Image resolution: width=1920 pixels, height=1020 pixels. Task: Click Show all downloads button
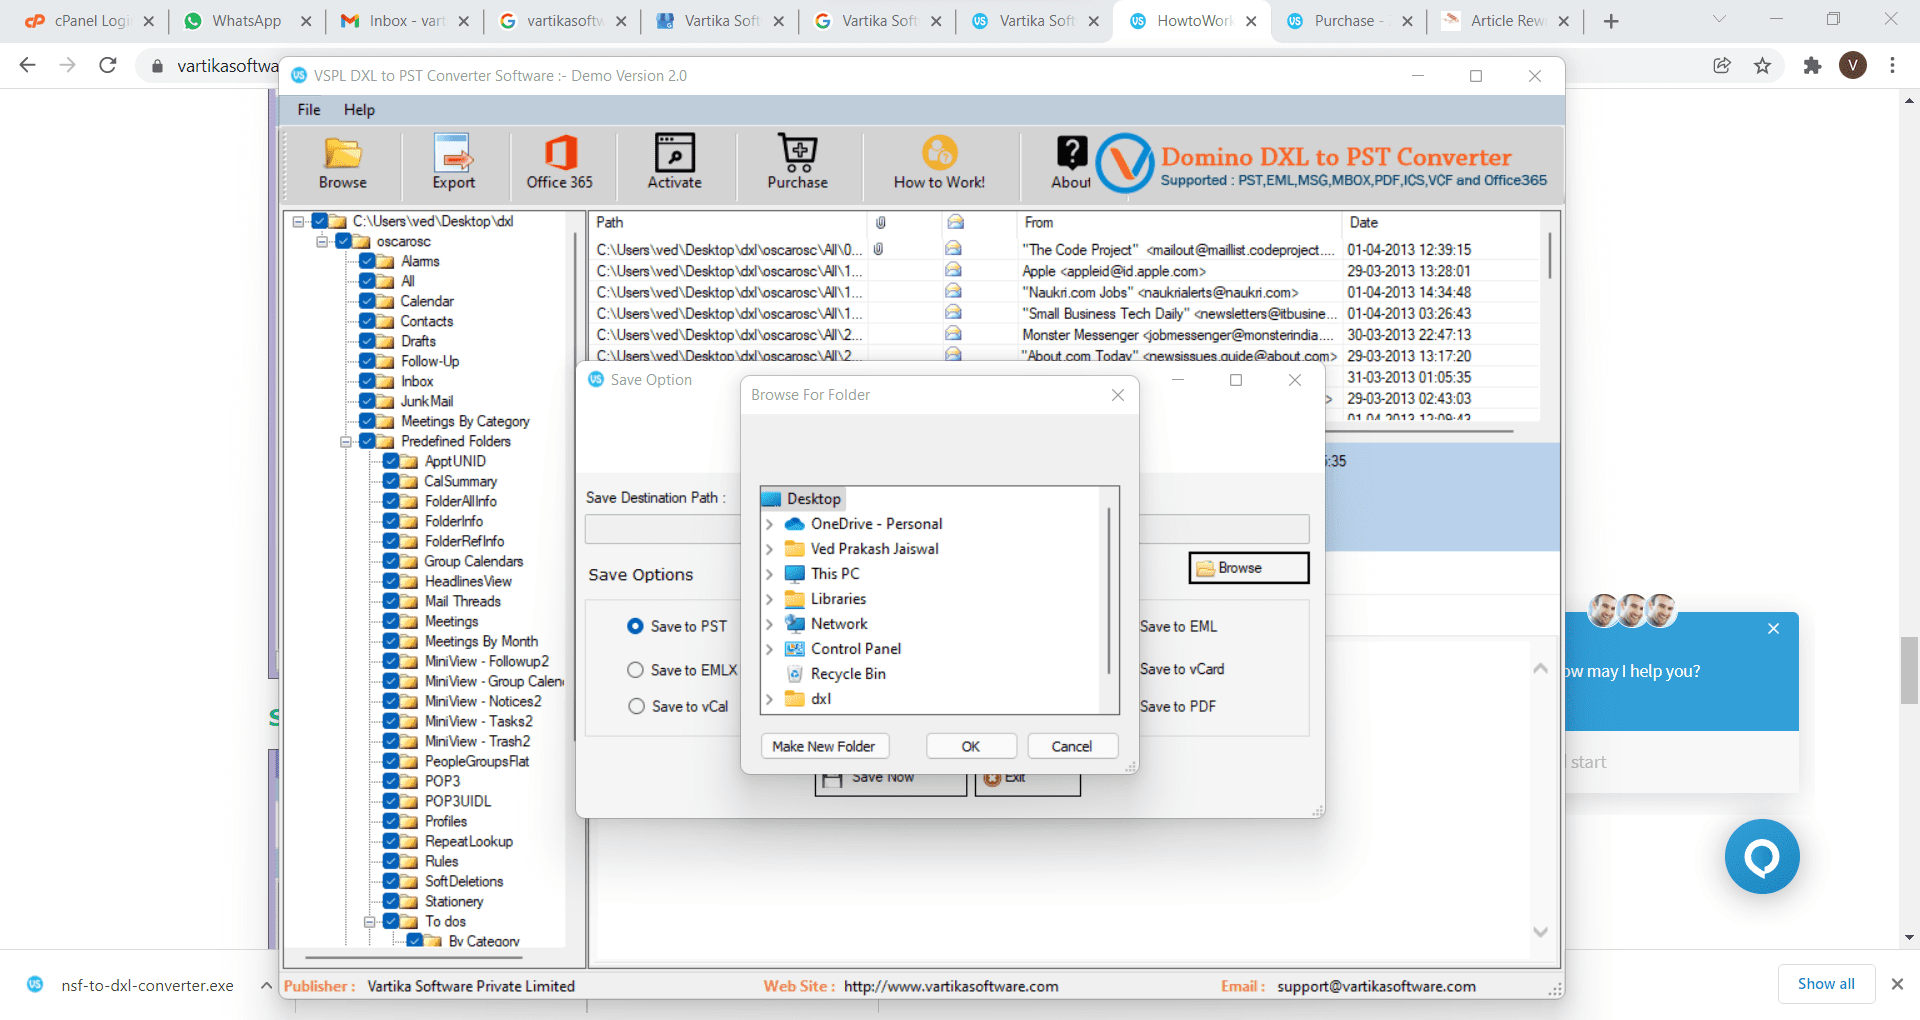point(1826,984)
